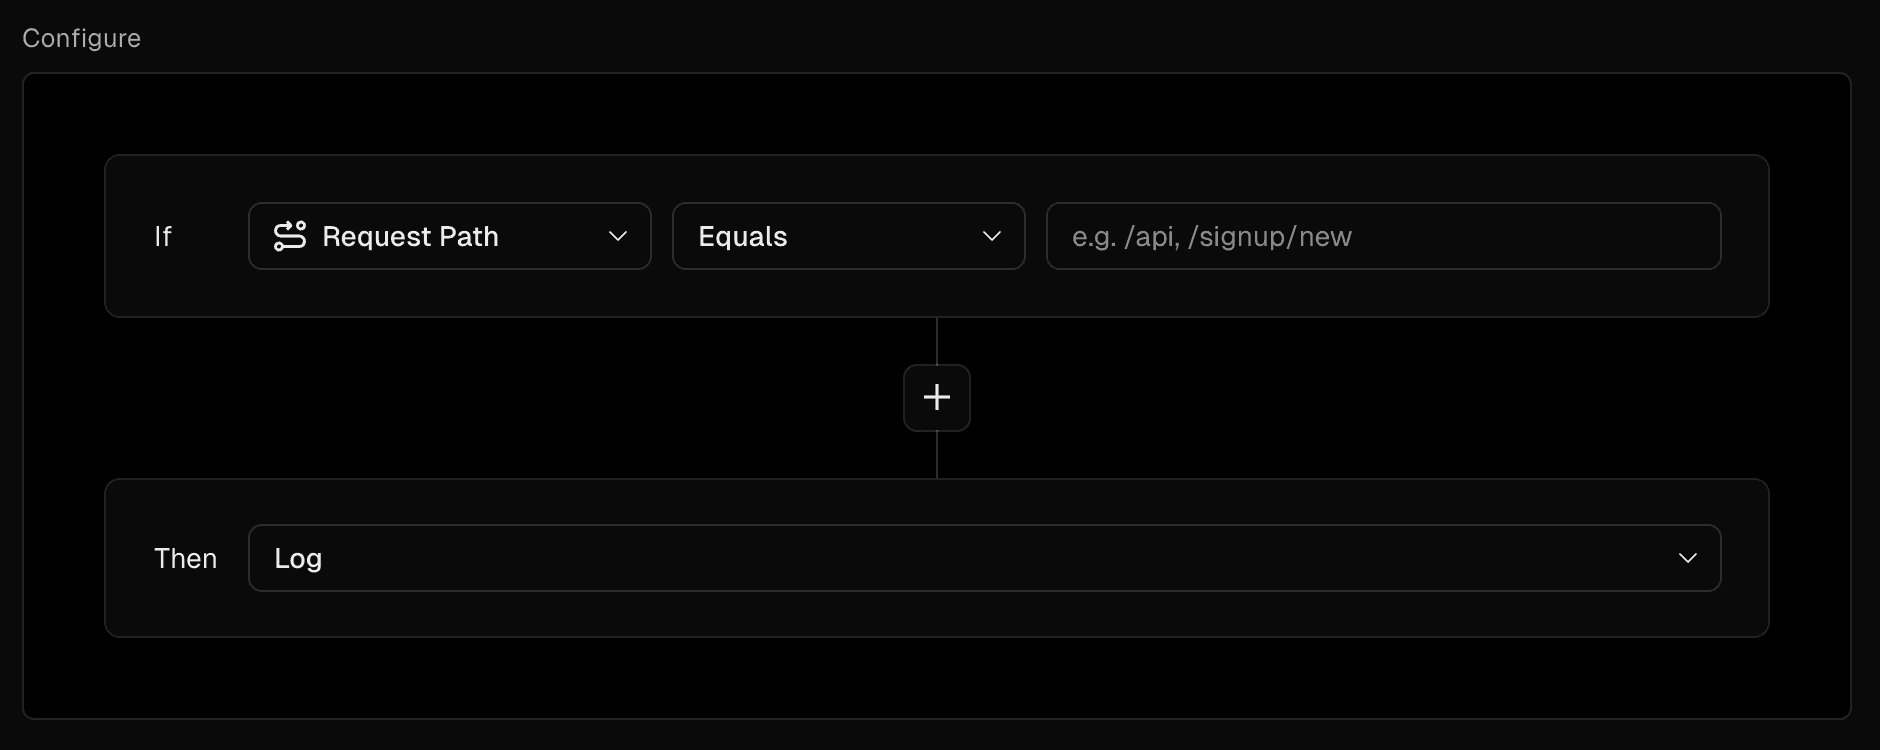1880x750 pixels.
Task: Click the "If" condition label
Action: click(x=163, y=236)
